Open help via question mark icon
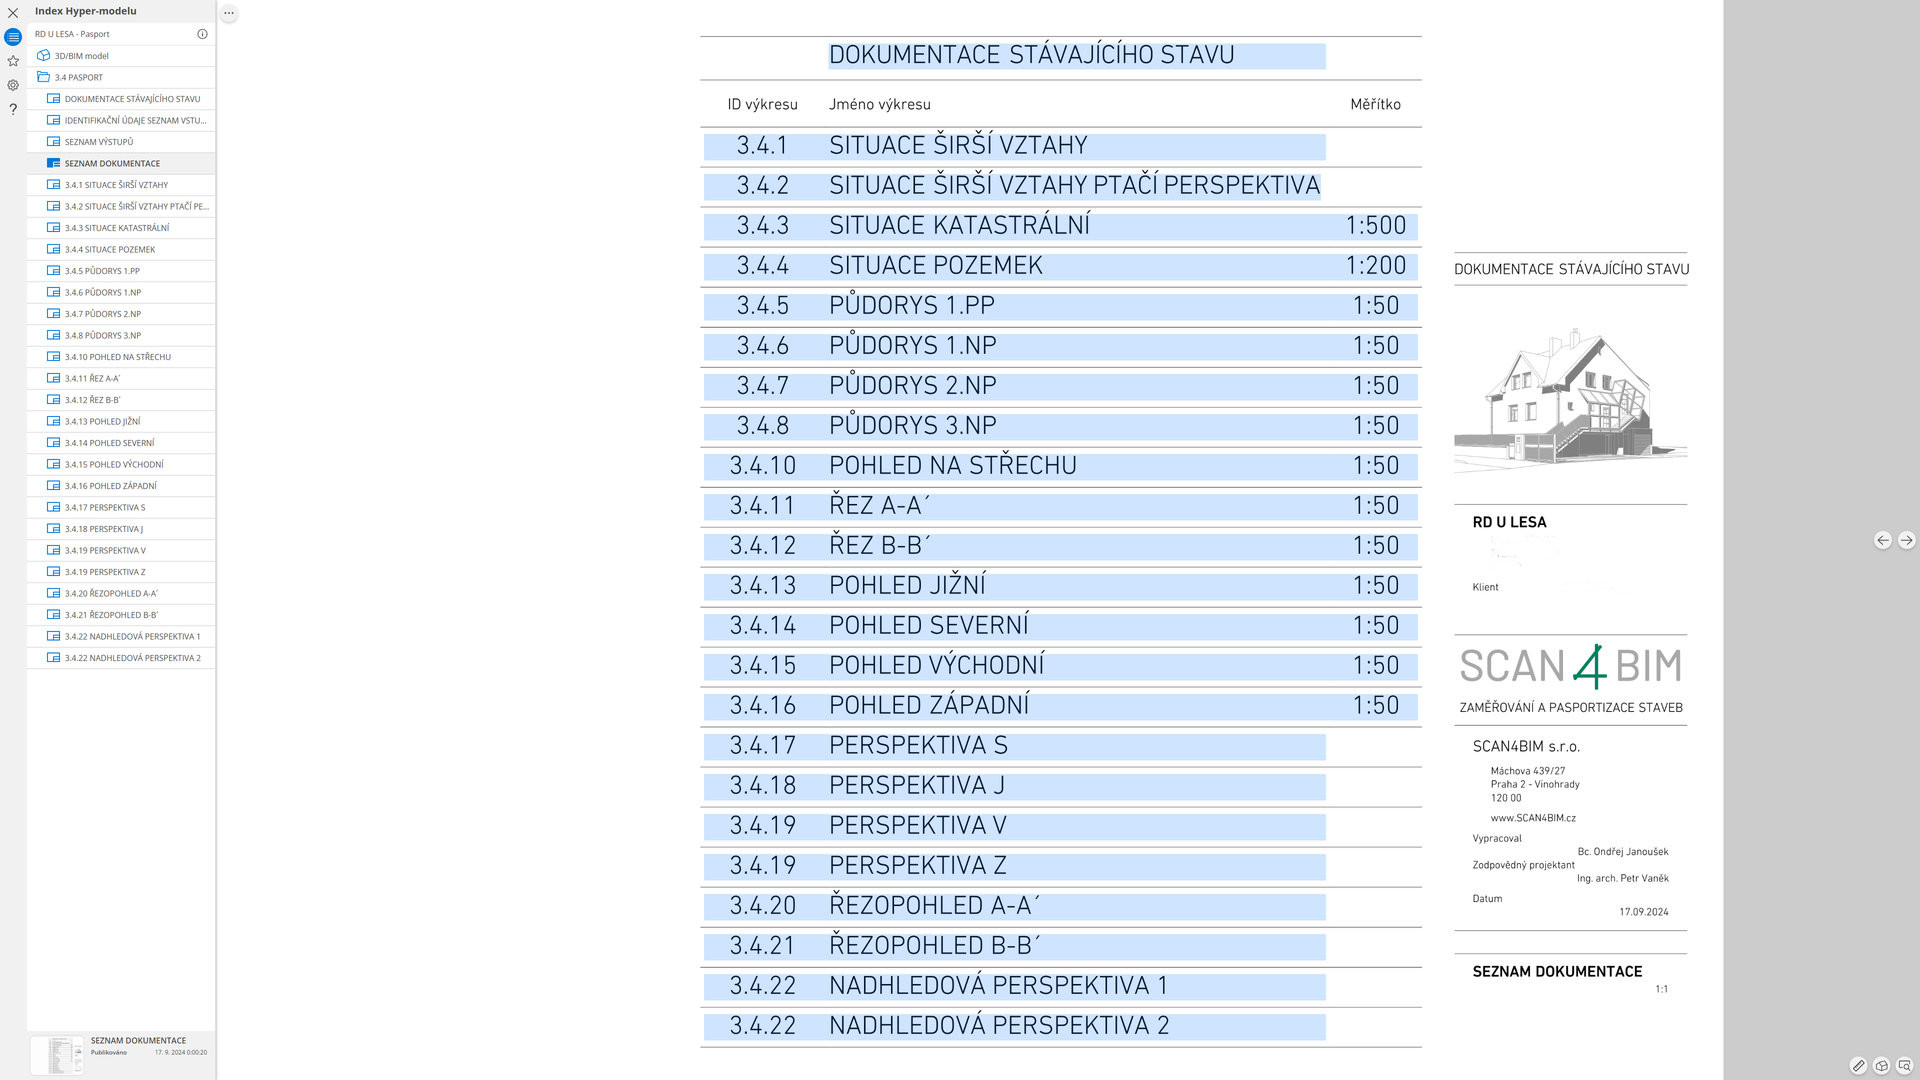 [13, 109]
